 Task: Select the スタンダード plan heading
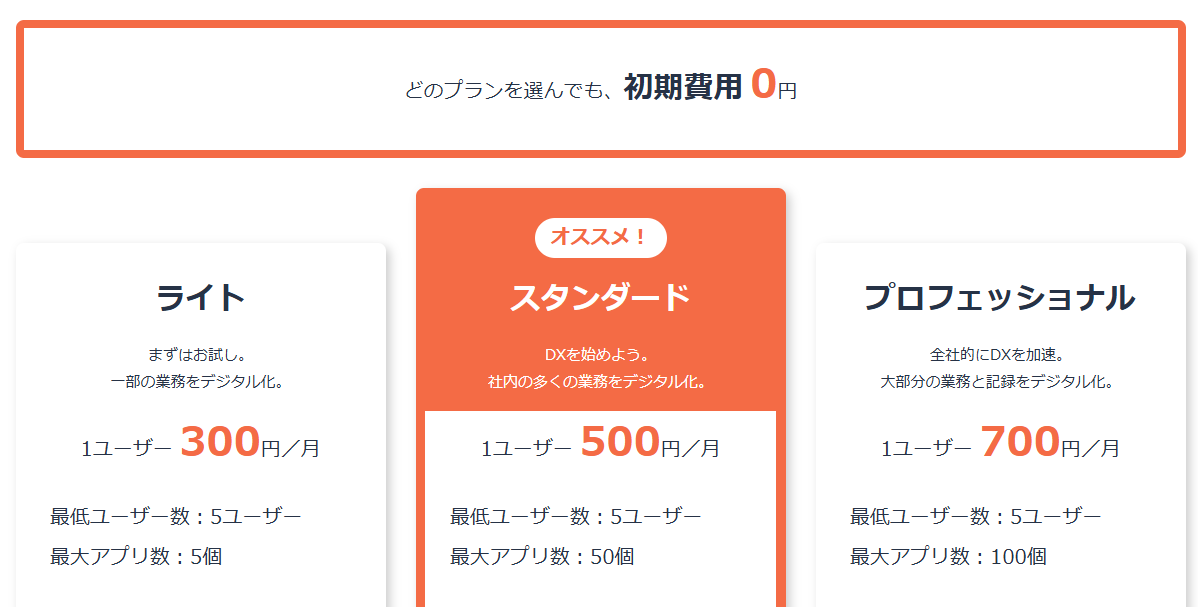click(600, 298)
